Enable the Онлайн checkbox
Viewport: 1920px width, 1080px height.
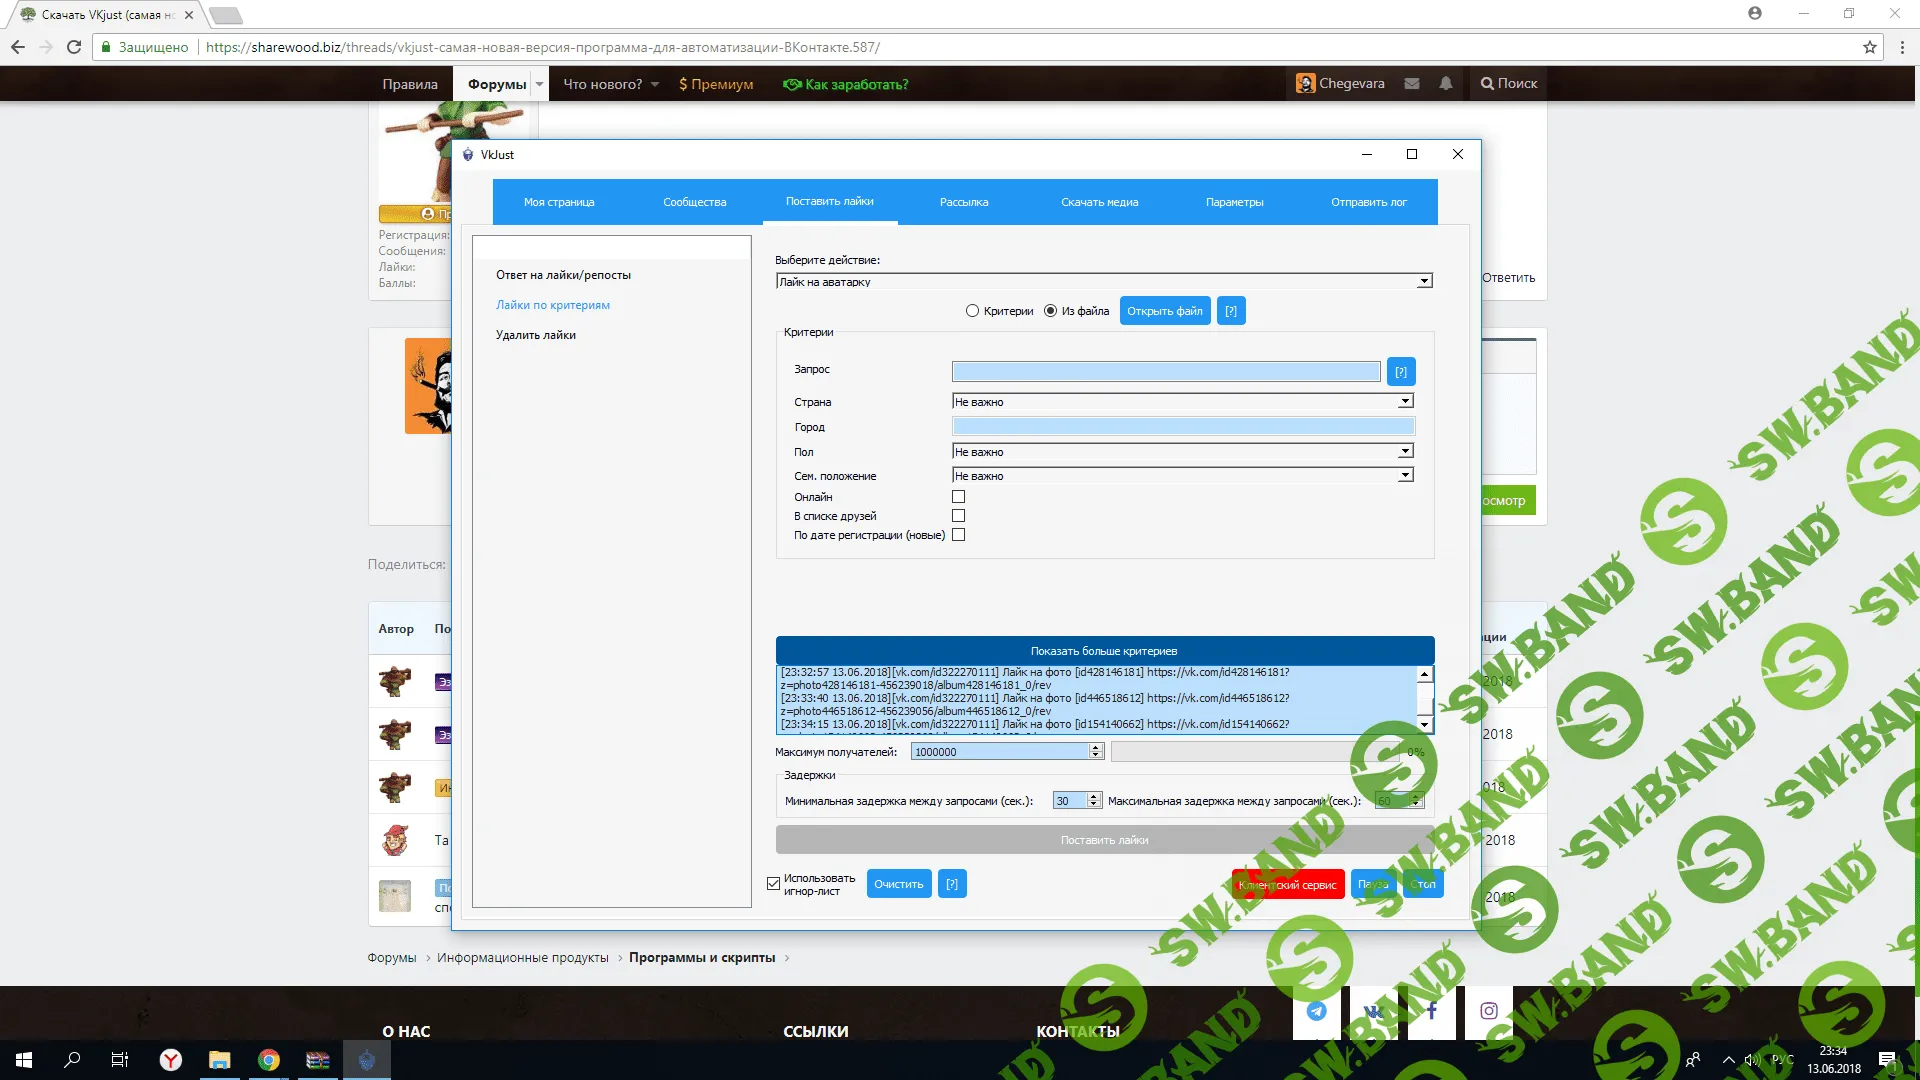pyautogui.click(x=958, y=497)
